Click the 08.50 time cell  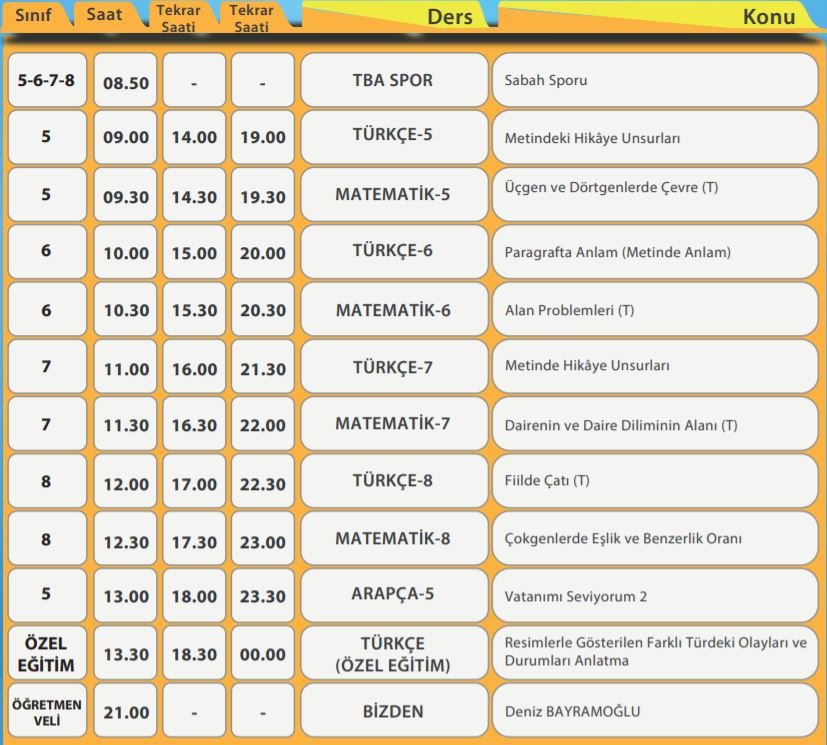(126, 80)
